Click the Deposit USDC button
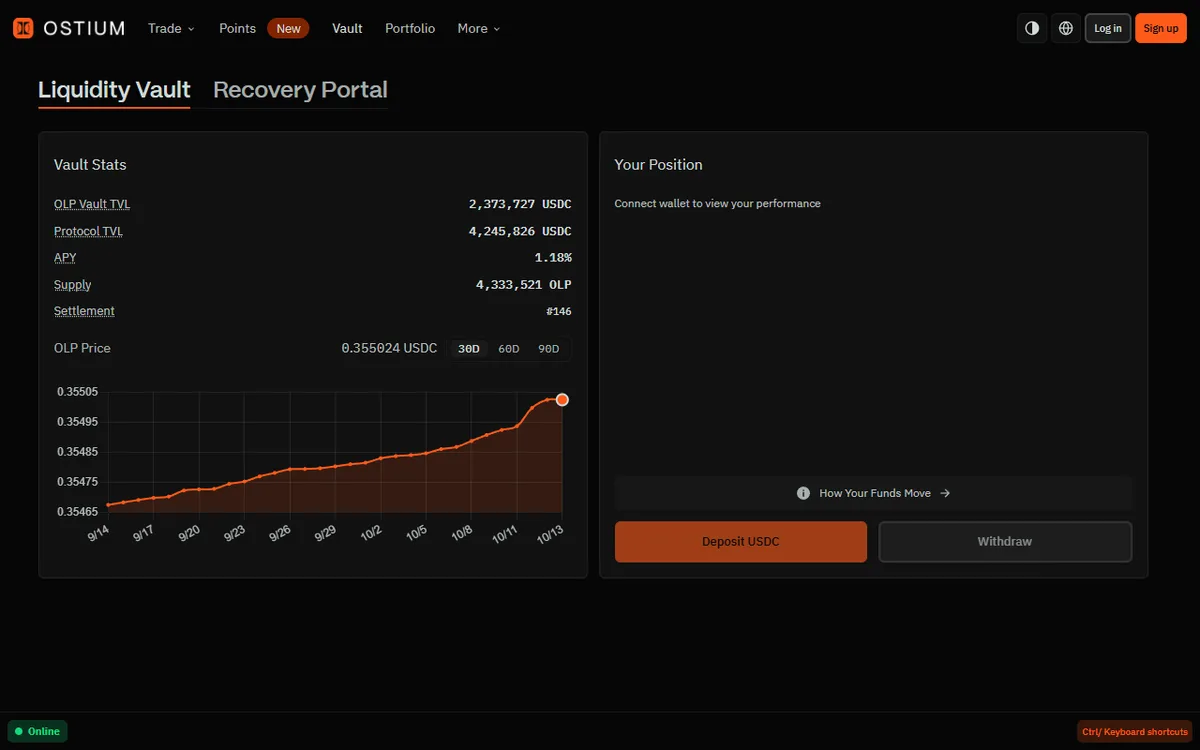The height and width of the screenshot is (750, 1200). click(x=741, y=542)
